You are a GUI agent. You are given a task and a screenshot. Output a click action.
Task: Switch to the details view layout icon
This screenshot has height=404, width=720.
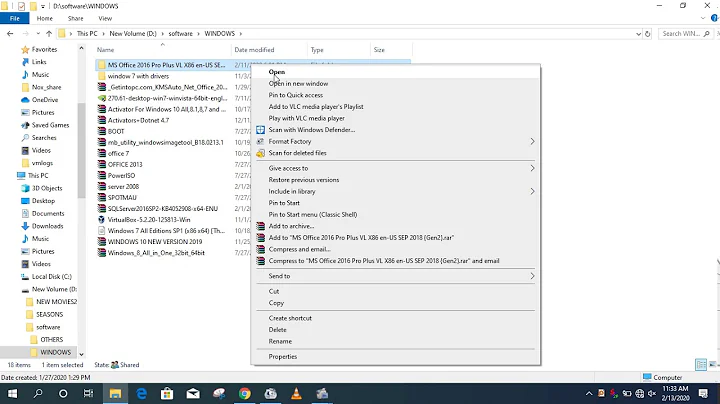pos(701,365)
